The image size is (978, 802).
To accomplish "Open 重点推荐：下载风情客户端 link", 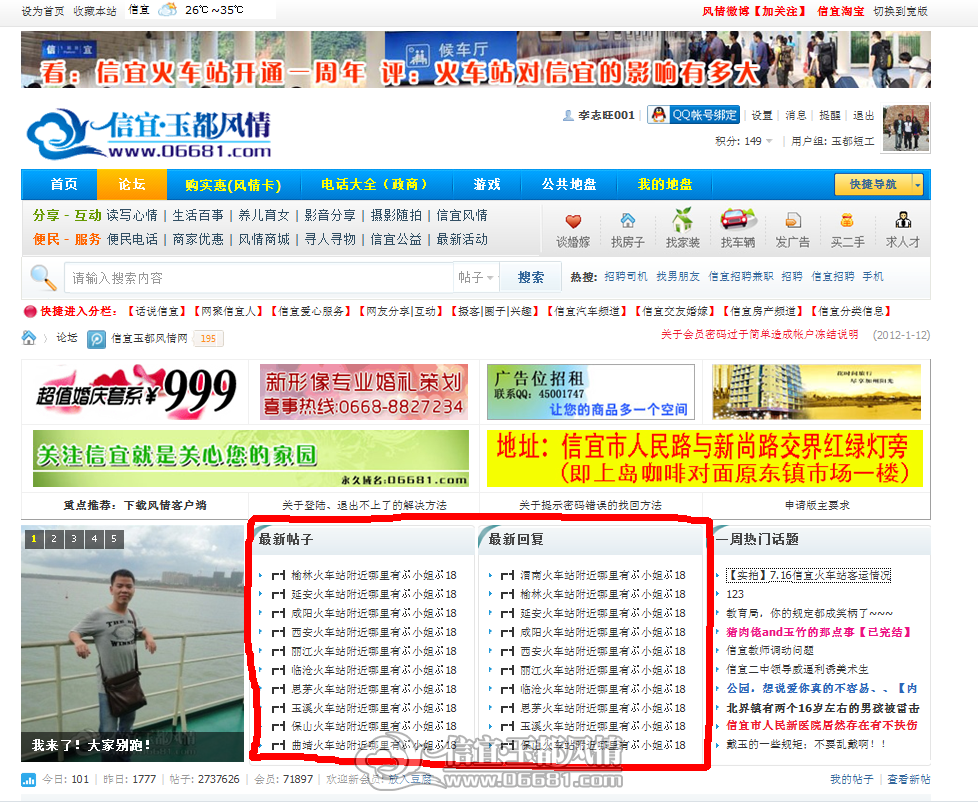I will tap(135, 506).
